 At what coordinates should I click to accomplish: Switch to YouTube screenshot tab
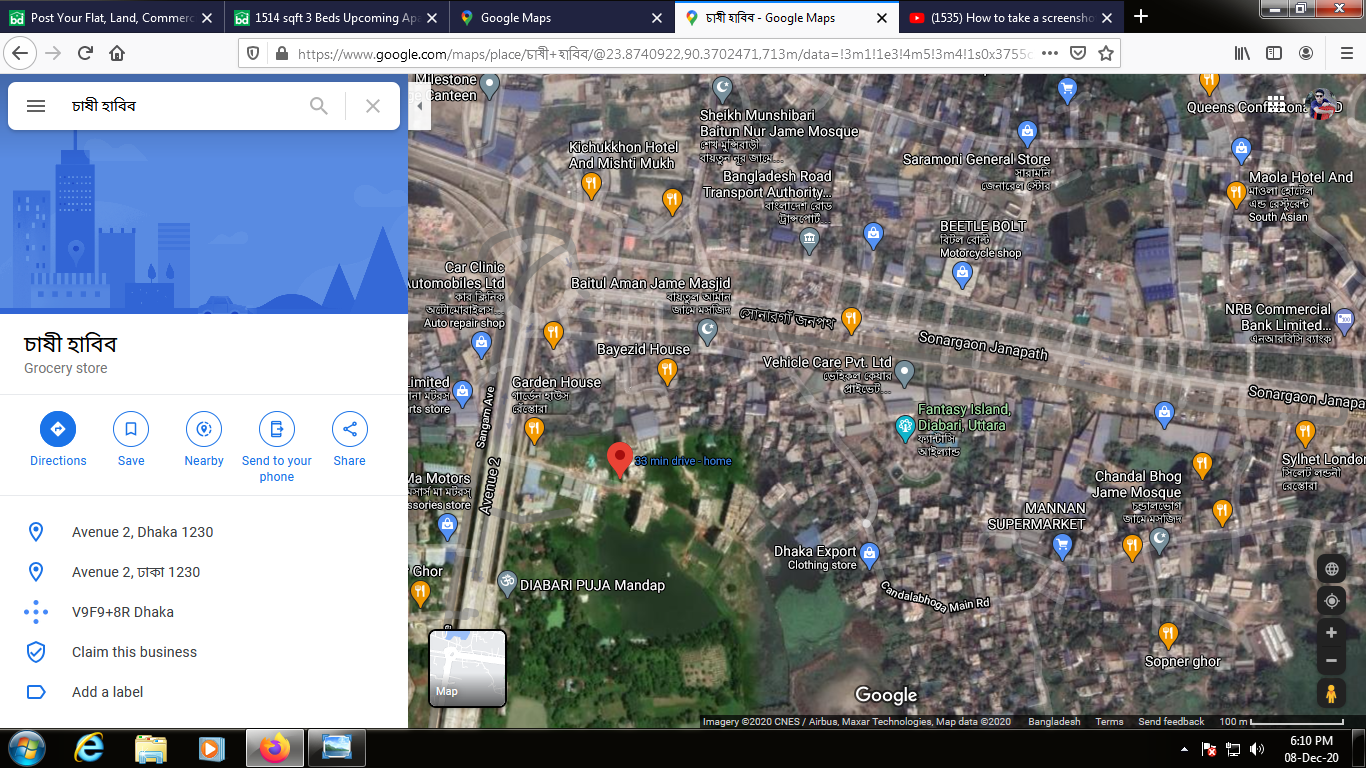[x=1010, y=17]
